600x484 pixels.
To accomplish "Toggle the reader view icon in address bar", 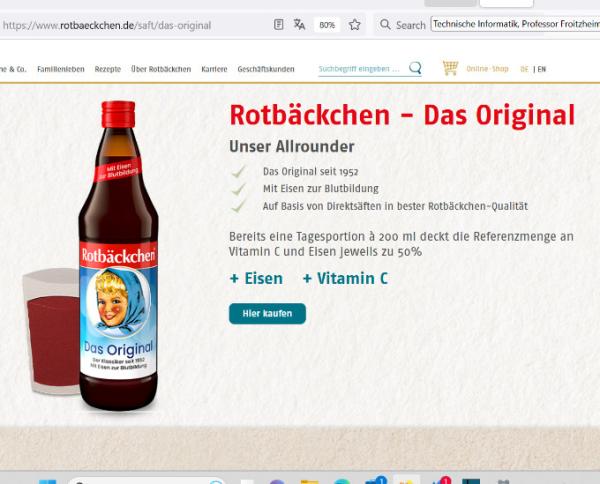I will [x=279, y=25].
